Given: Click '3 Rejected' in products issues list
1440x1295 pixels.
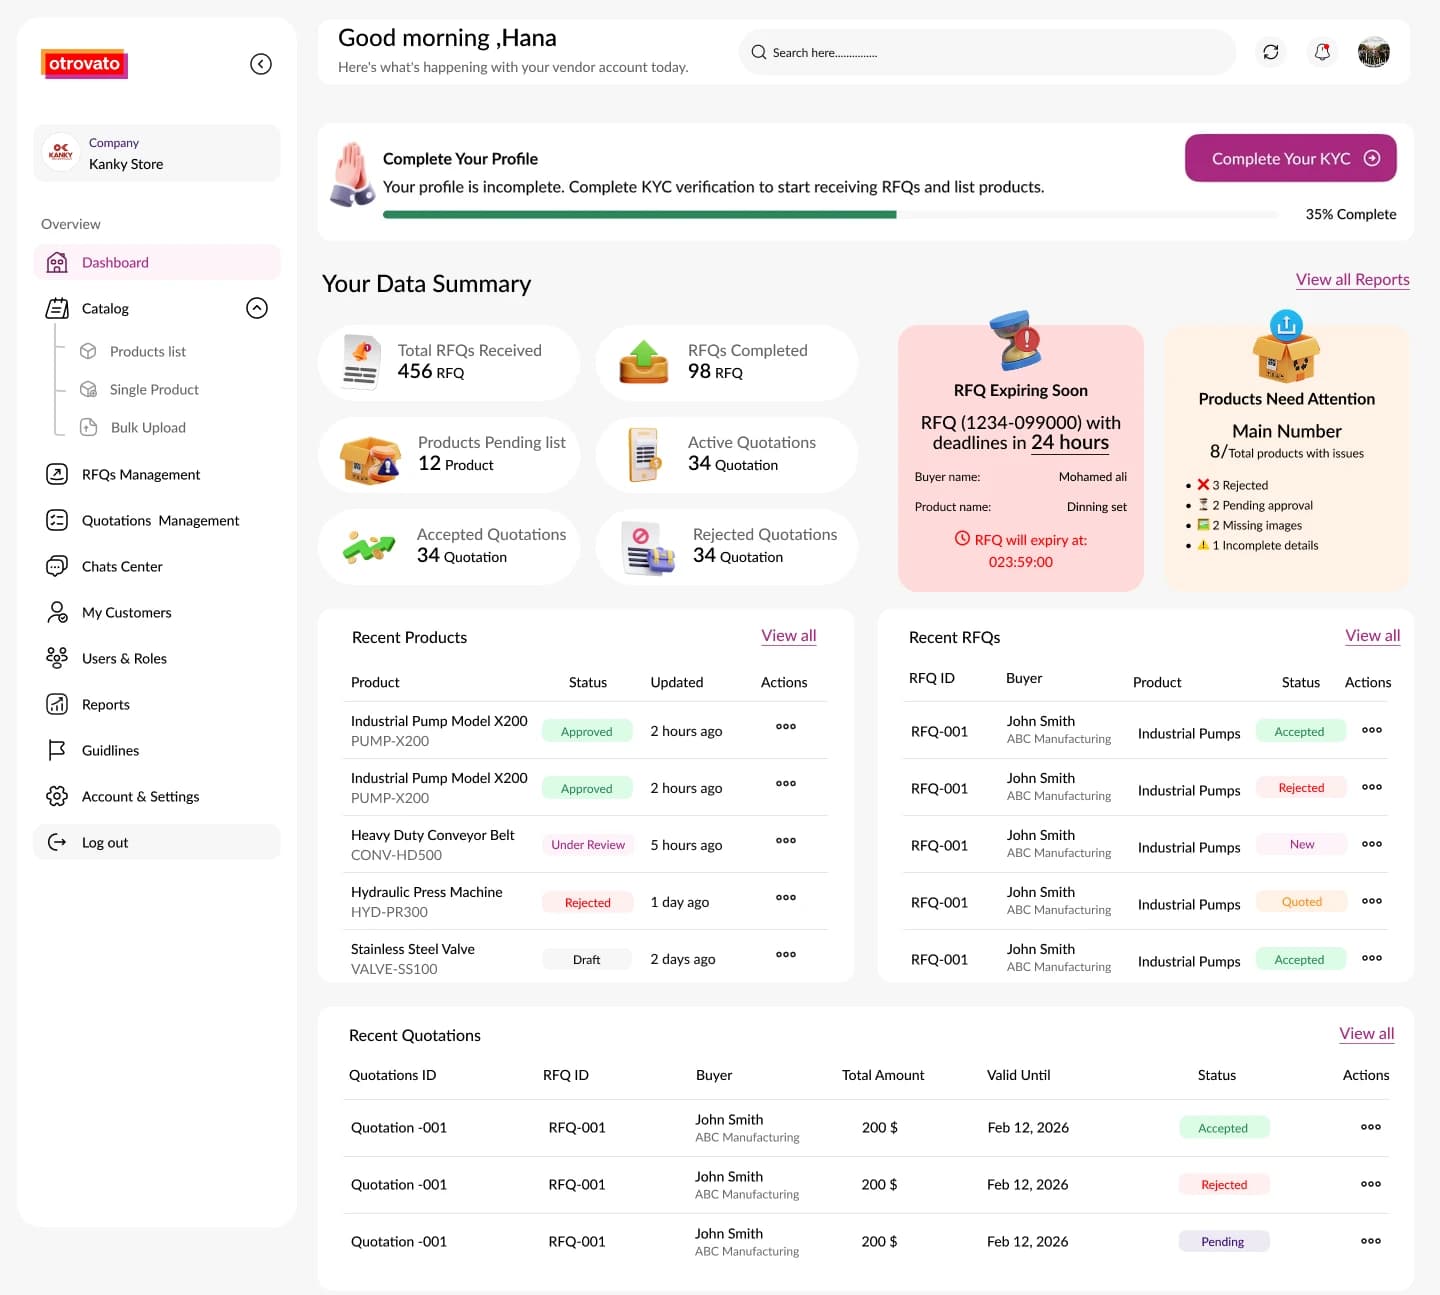Looking at the screenshot, I should coord(1232,485).
